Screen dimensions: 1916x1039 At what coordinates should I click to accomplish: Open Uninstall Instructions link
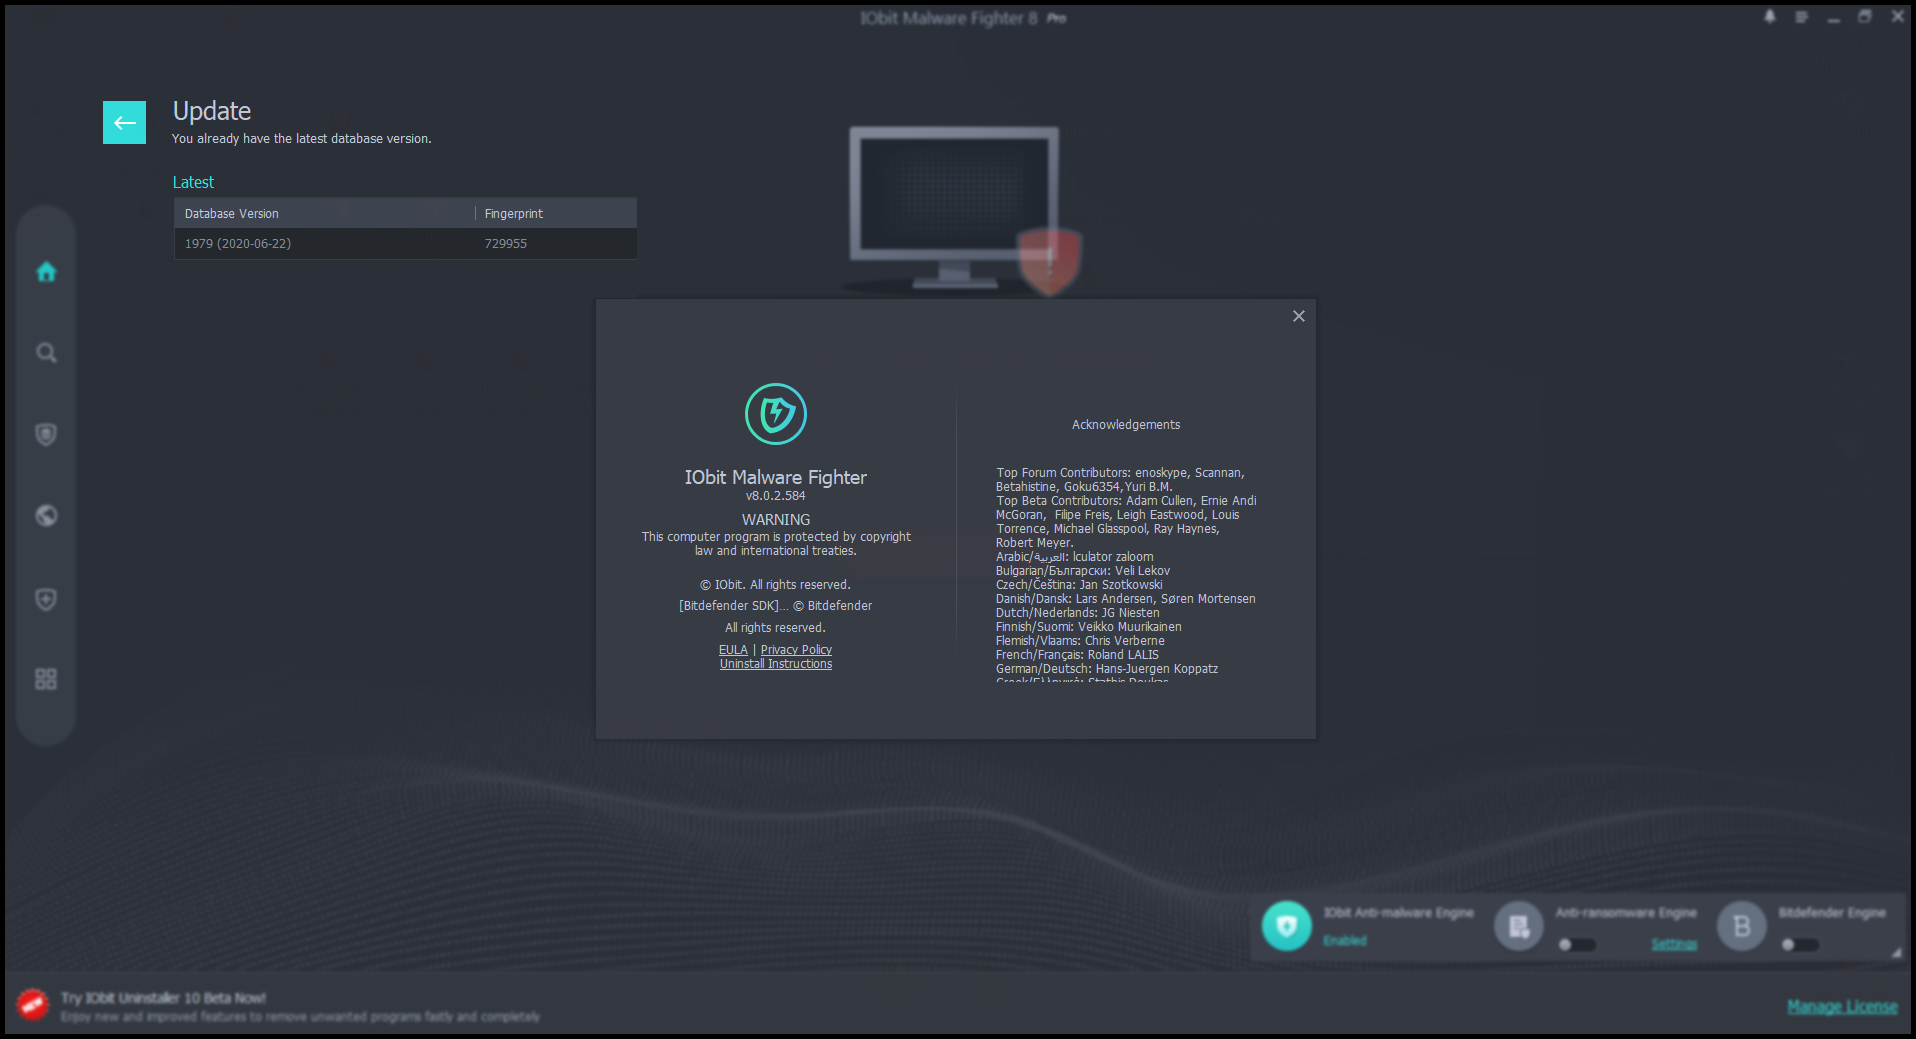coord(776,664)
